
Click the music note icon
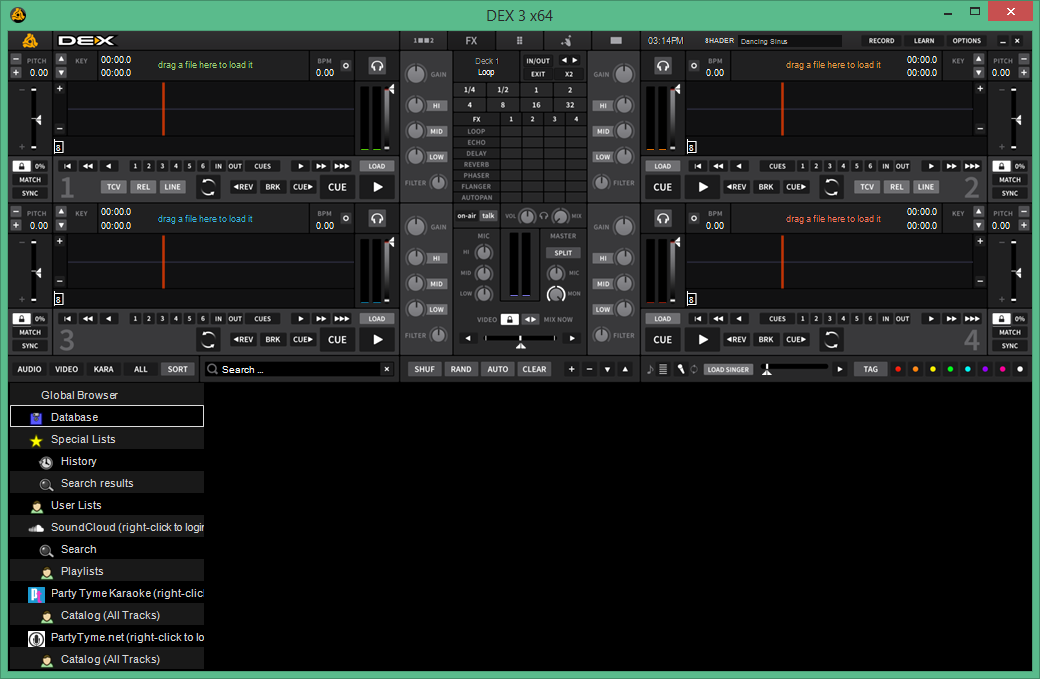(x=650, y=369)
